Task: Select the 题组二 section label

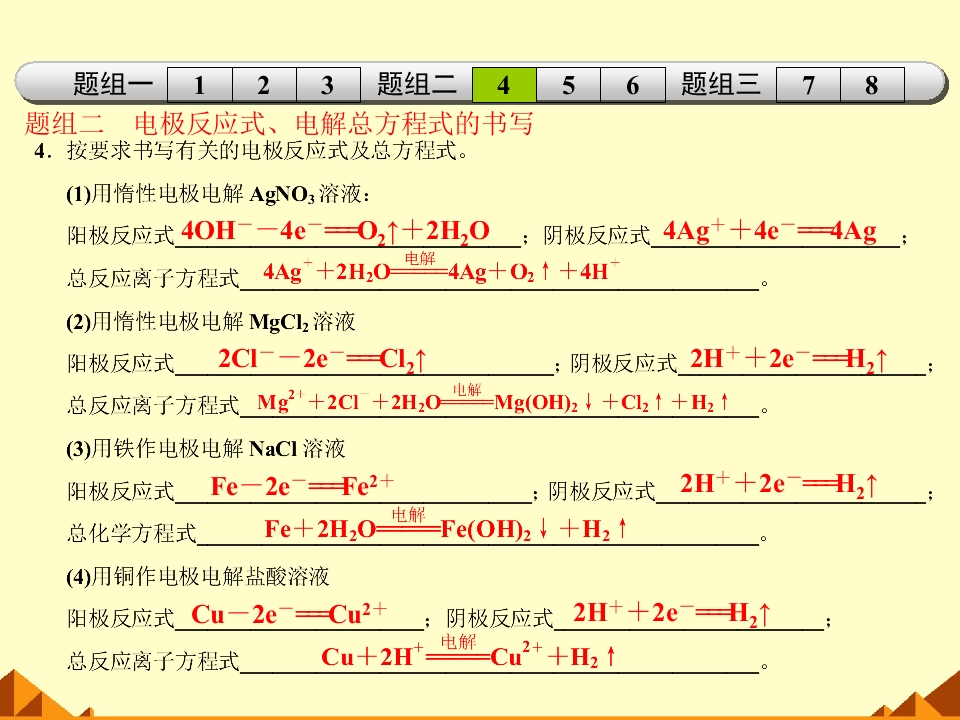Action: pyautogui.click(x=416, y=84)
